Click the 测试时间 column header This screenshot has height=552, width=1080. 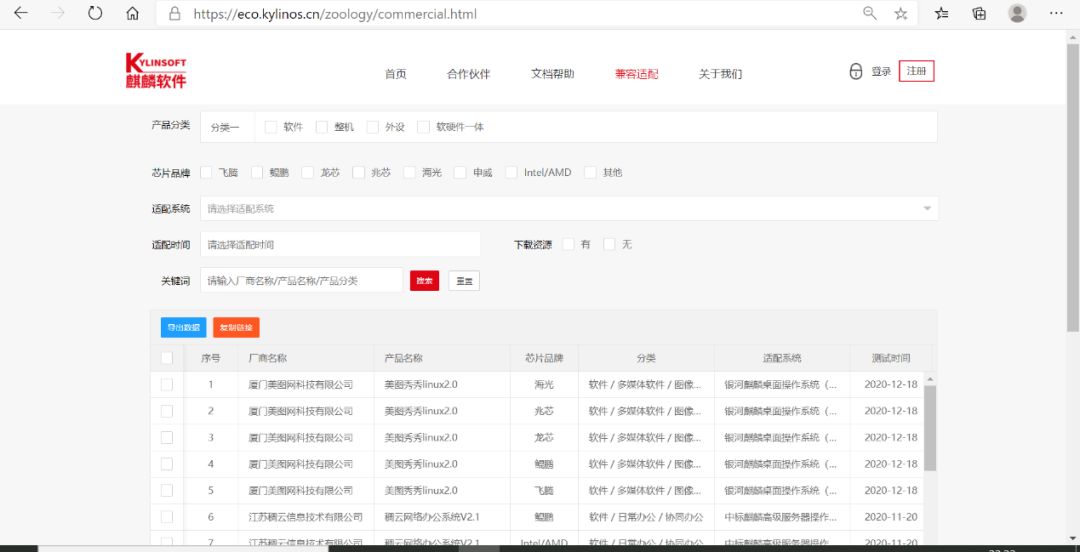(891, 358)
